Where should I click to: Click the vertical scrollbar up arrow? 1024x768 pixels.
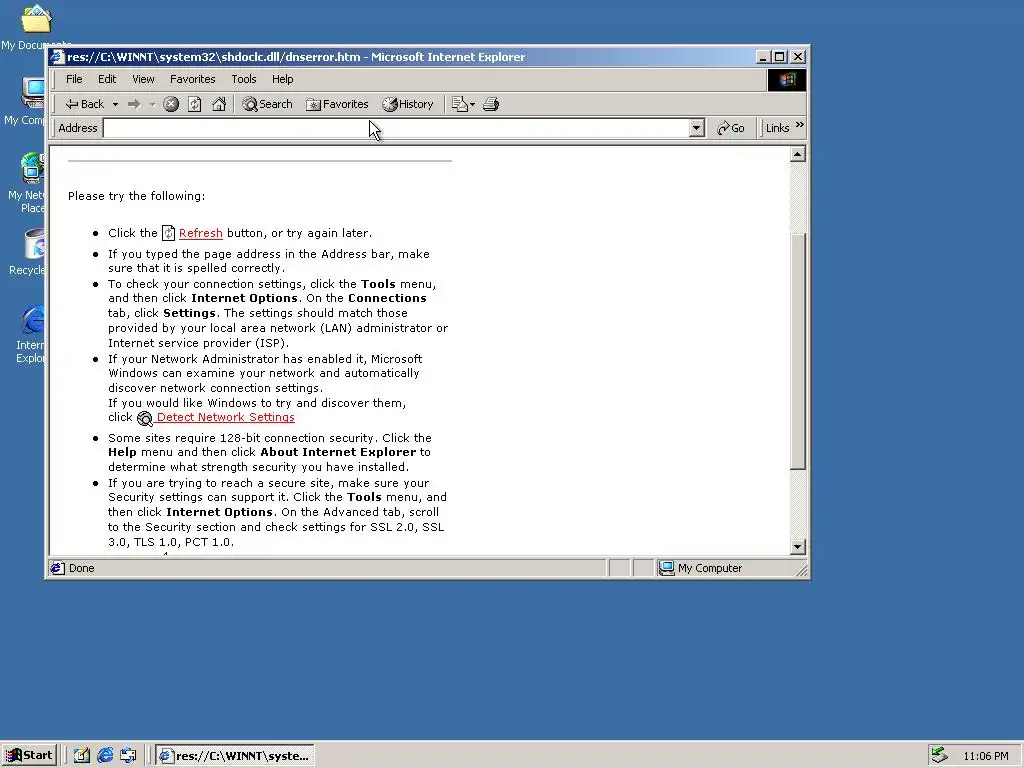(797, 154)
